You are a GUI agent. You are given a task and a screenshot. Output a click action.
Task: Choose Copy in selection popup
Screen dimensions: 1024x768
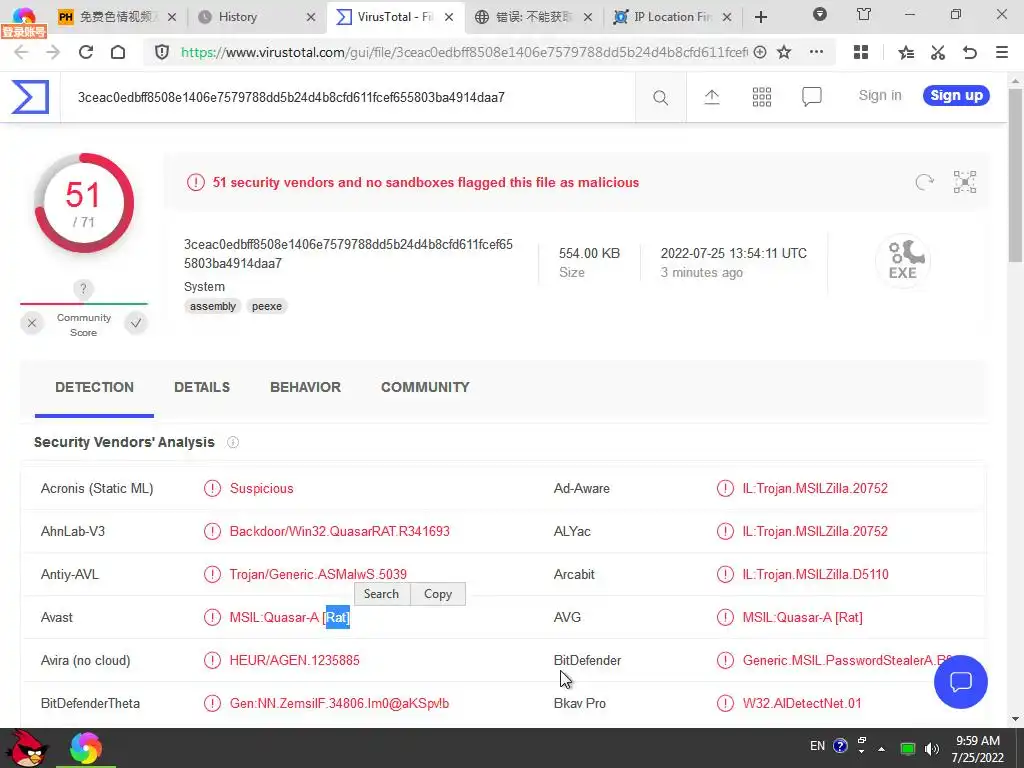pyautogui.click(x=438, y=594)
